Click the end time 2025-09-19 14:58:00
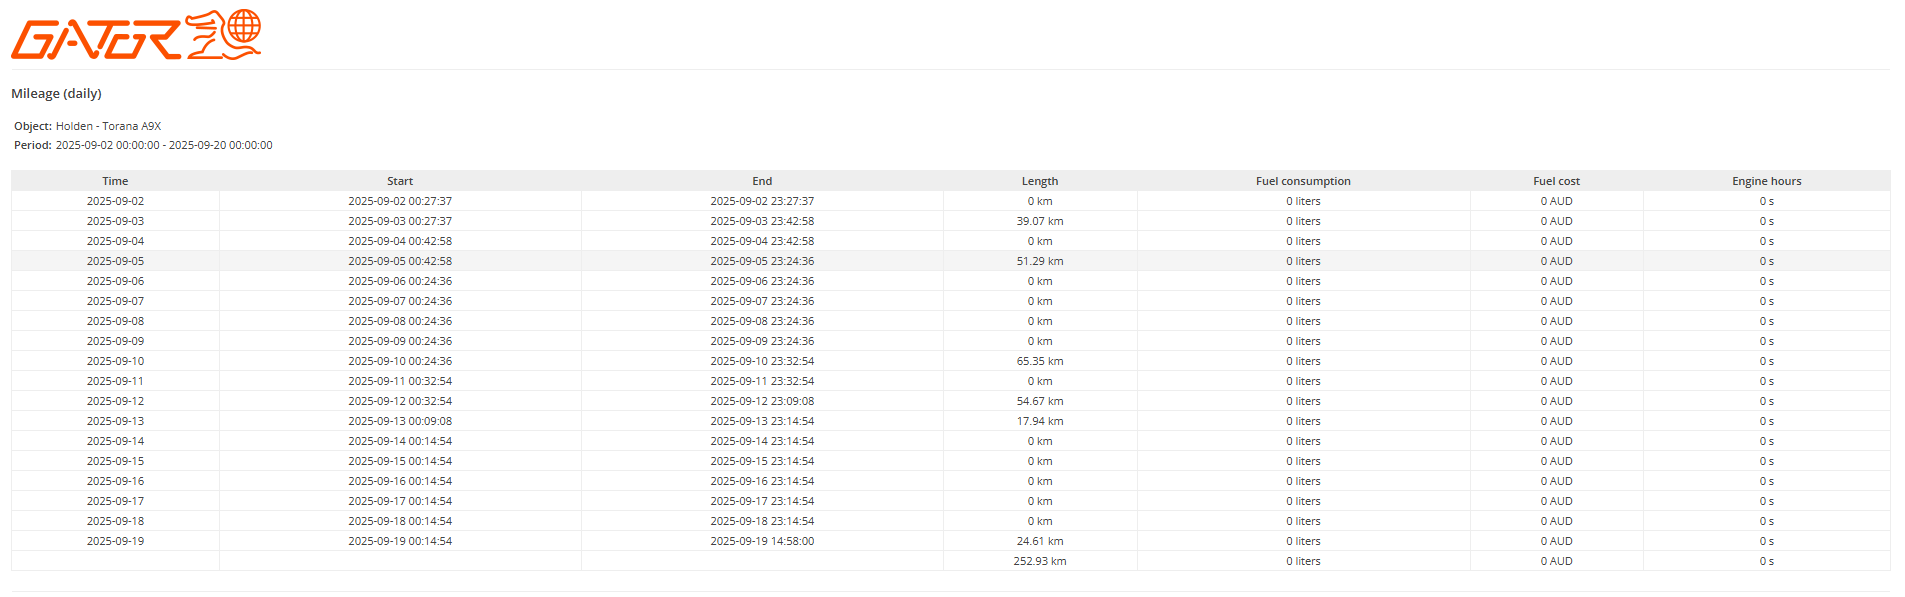The image size is (1905, 597). click(x=762, y=541)
